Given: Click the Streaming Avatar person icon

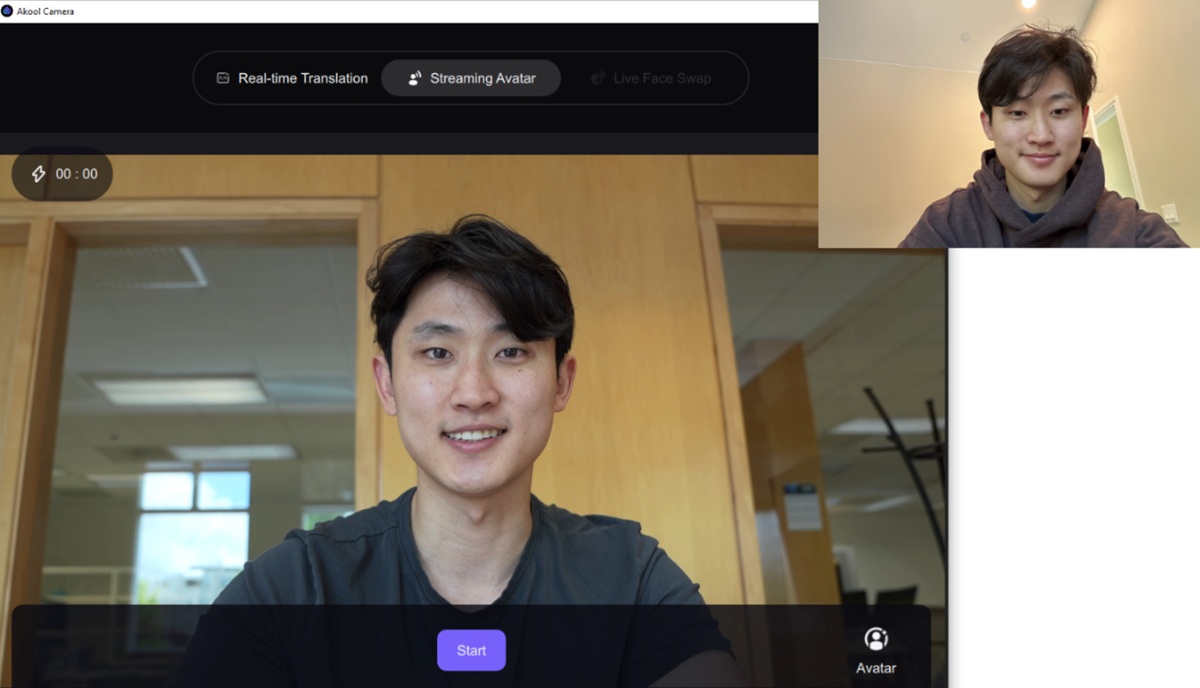Looking at the screenshot, I should pos(415,78).
